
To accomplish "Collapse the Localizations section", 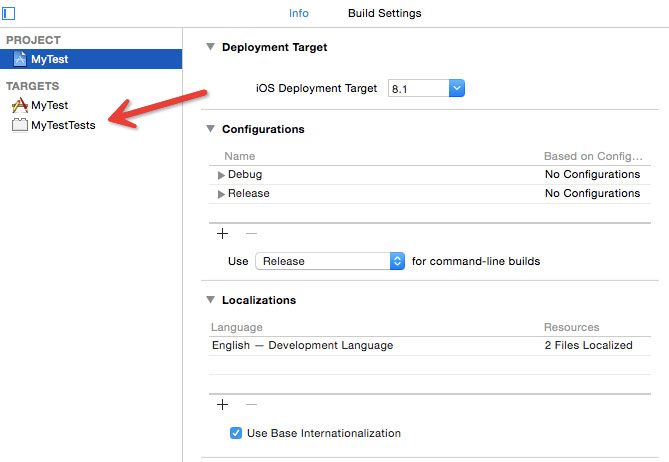I will click(x=210, y=300).
